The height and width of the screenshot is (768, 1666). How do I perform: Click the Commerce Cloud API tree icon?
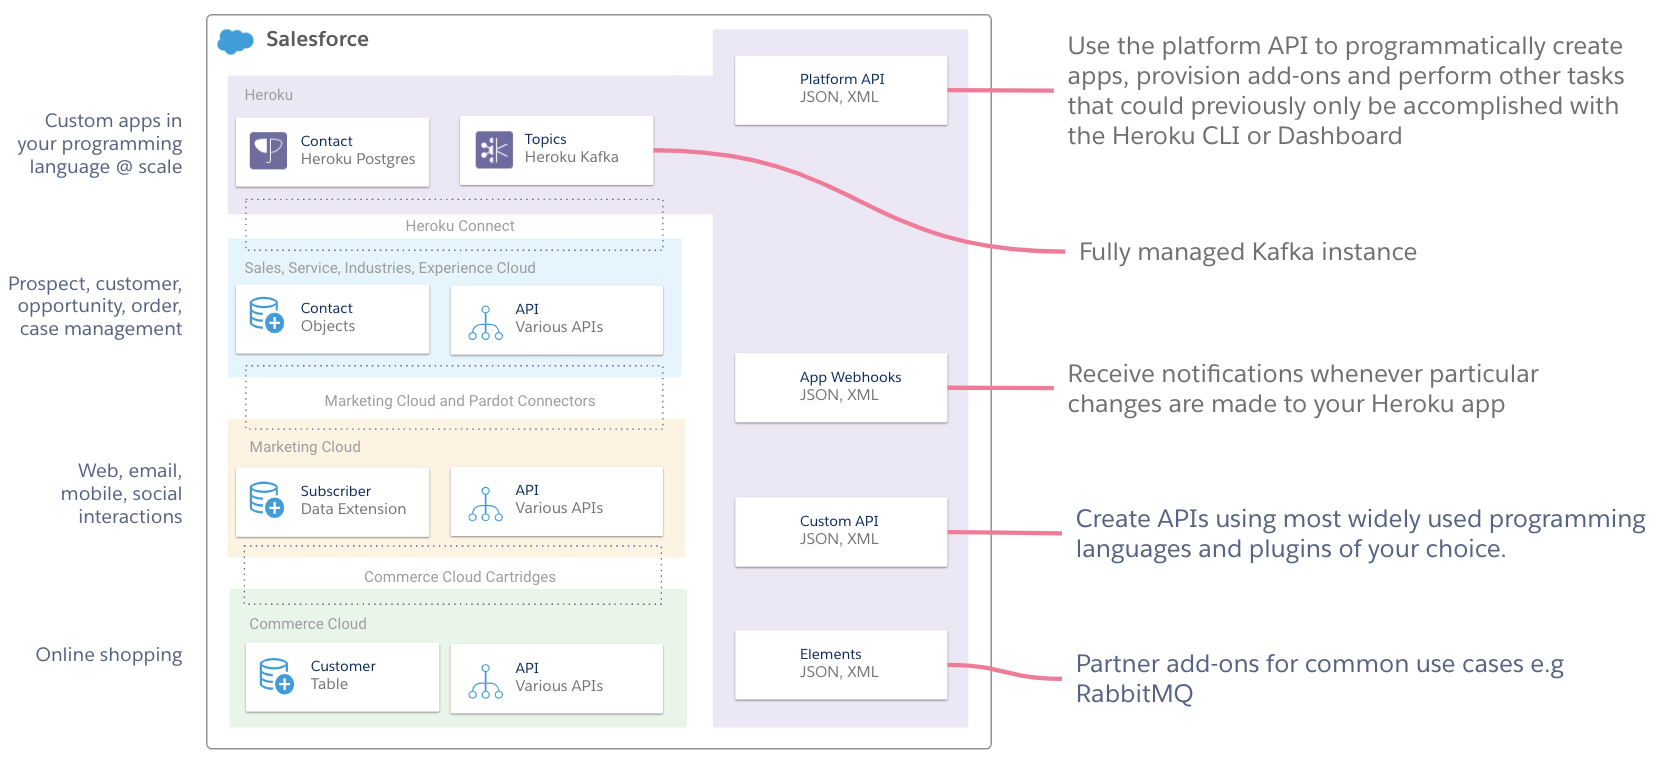point(486,681)
